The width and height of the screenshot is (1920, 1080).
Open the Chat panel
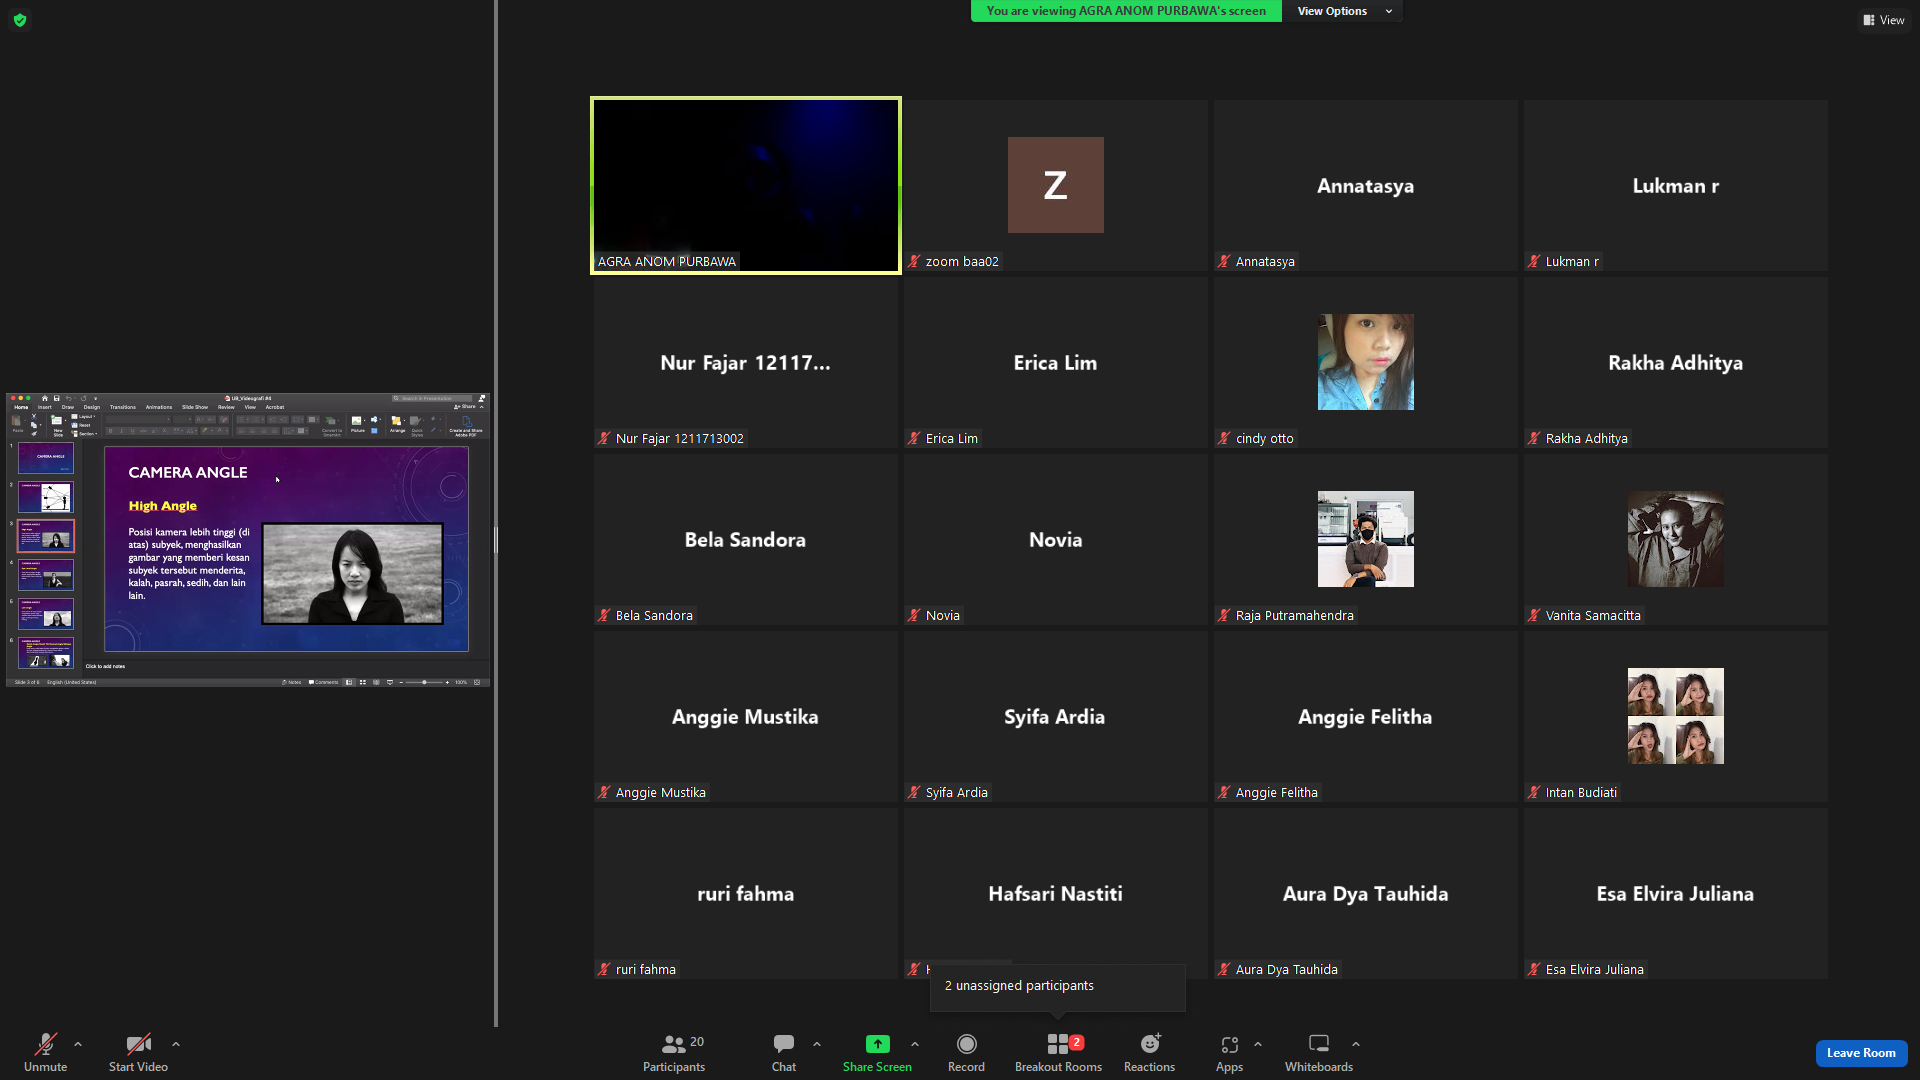coord(784,1053)
